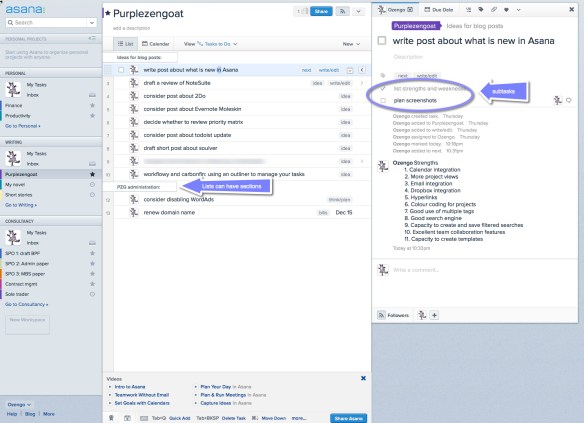Click the heart icon in the task pane toolbar
584x423 pixels.
(x=506, y=10)
